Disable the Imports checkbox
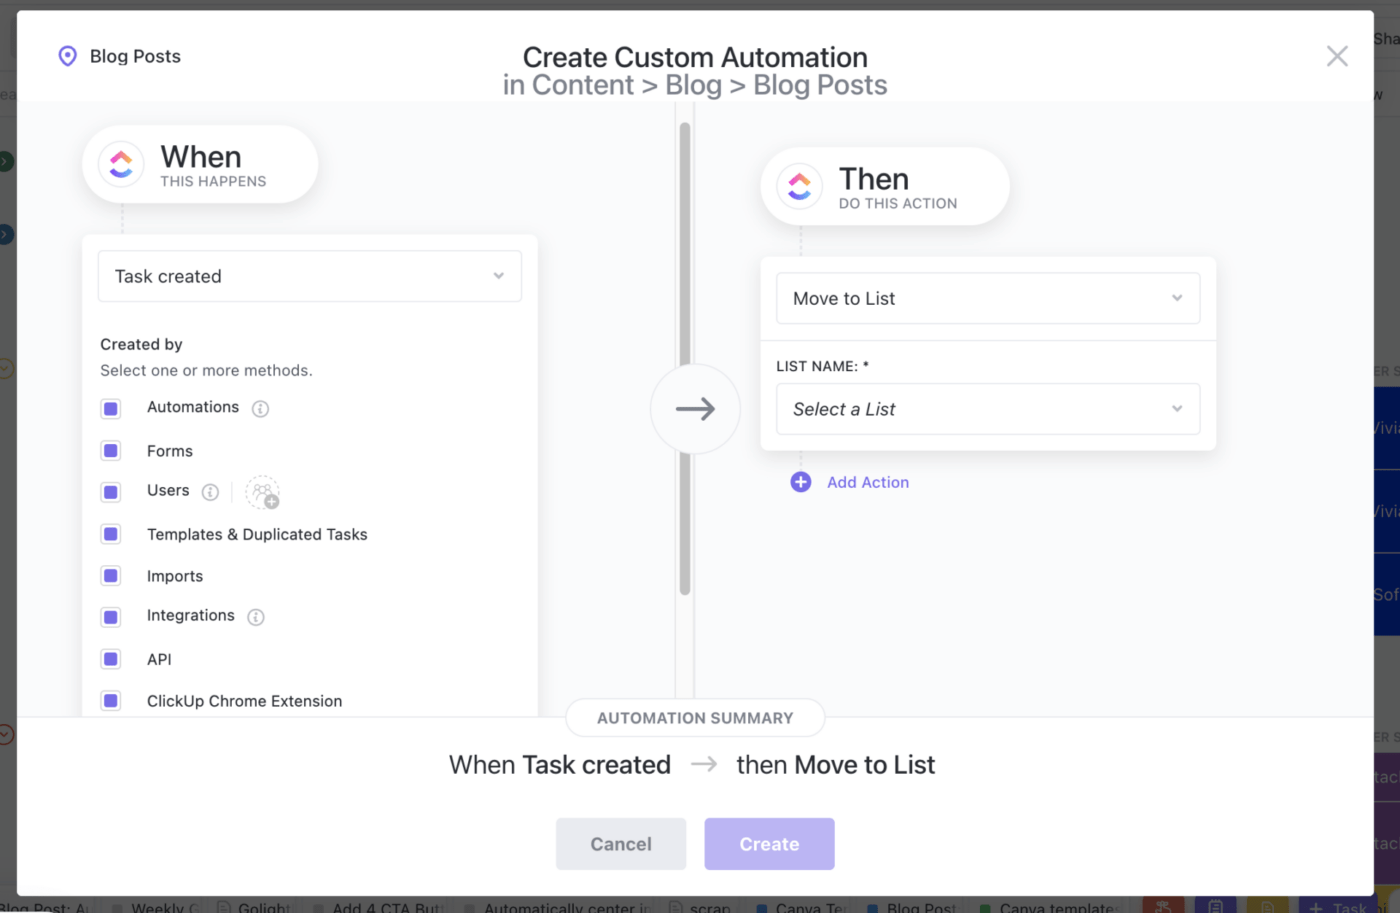Image resolution: width=1400 pixels, height=913 pixels. [x=111, y=576]
